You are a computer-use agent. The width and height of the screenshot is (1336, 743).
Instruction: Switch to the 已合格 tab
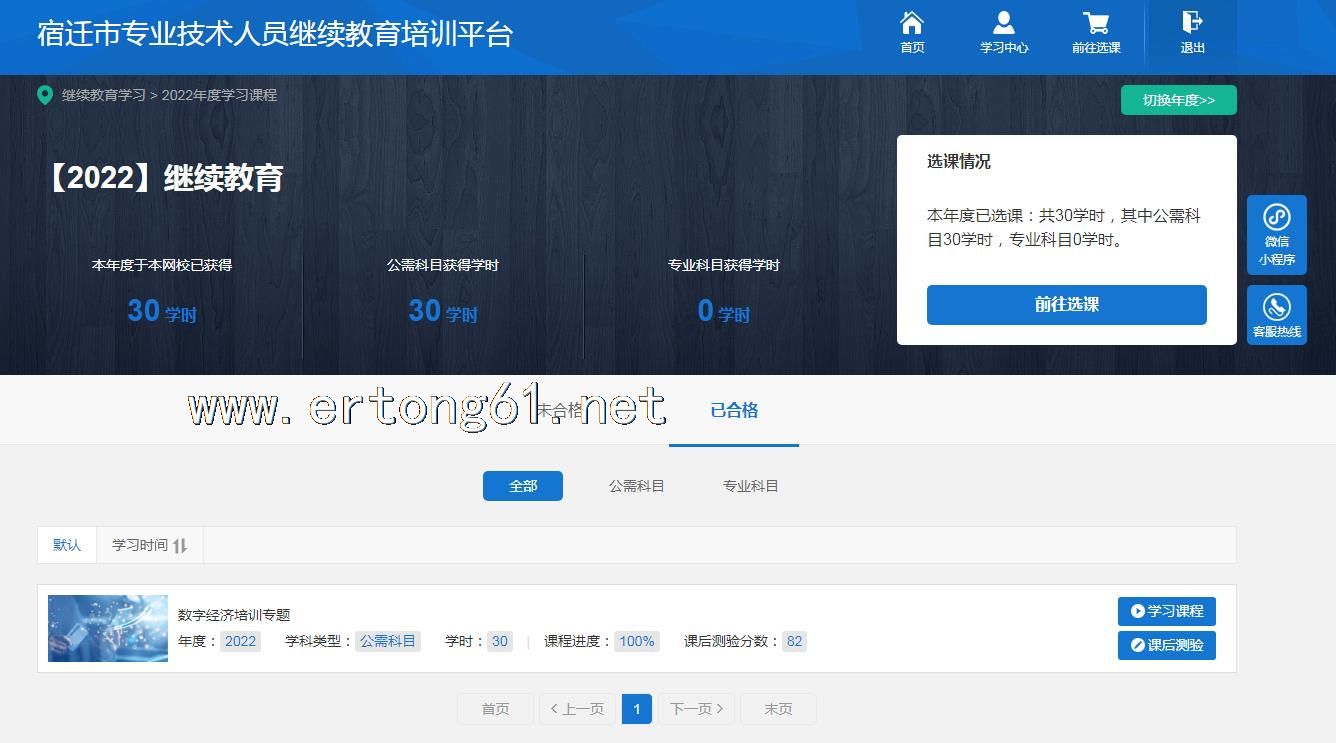(734, 410)
